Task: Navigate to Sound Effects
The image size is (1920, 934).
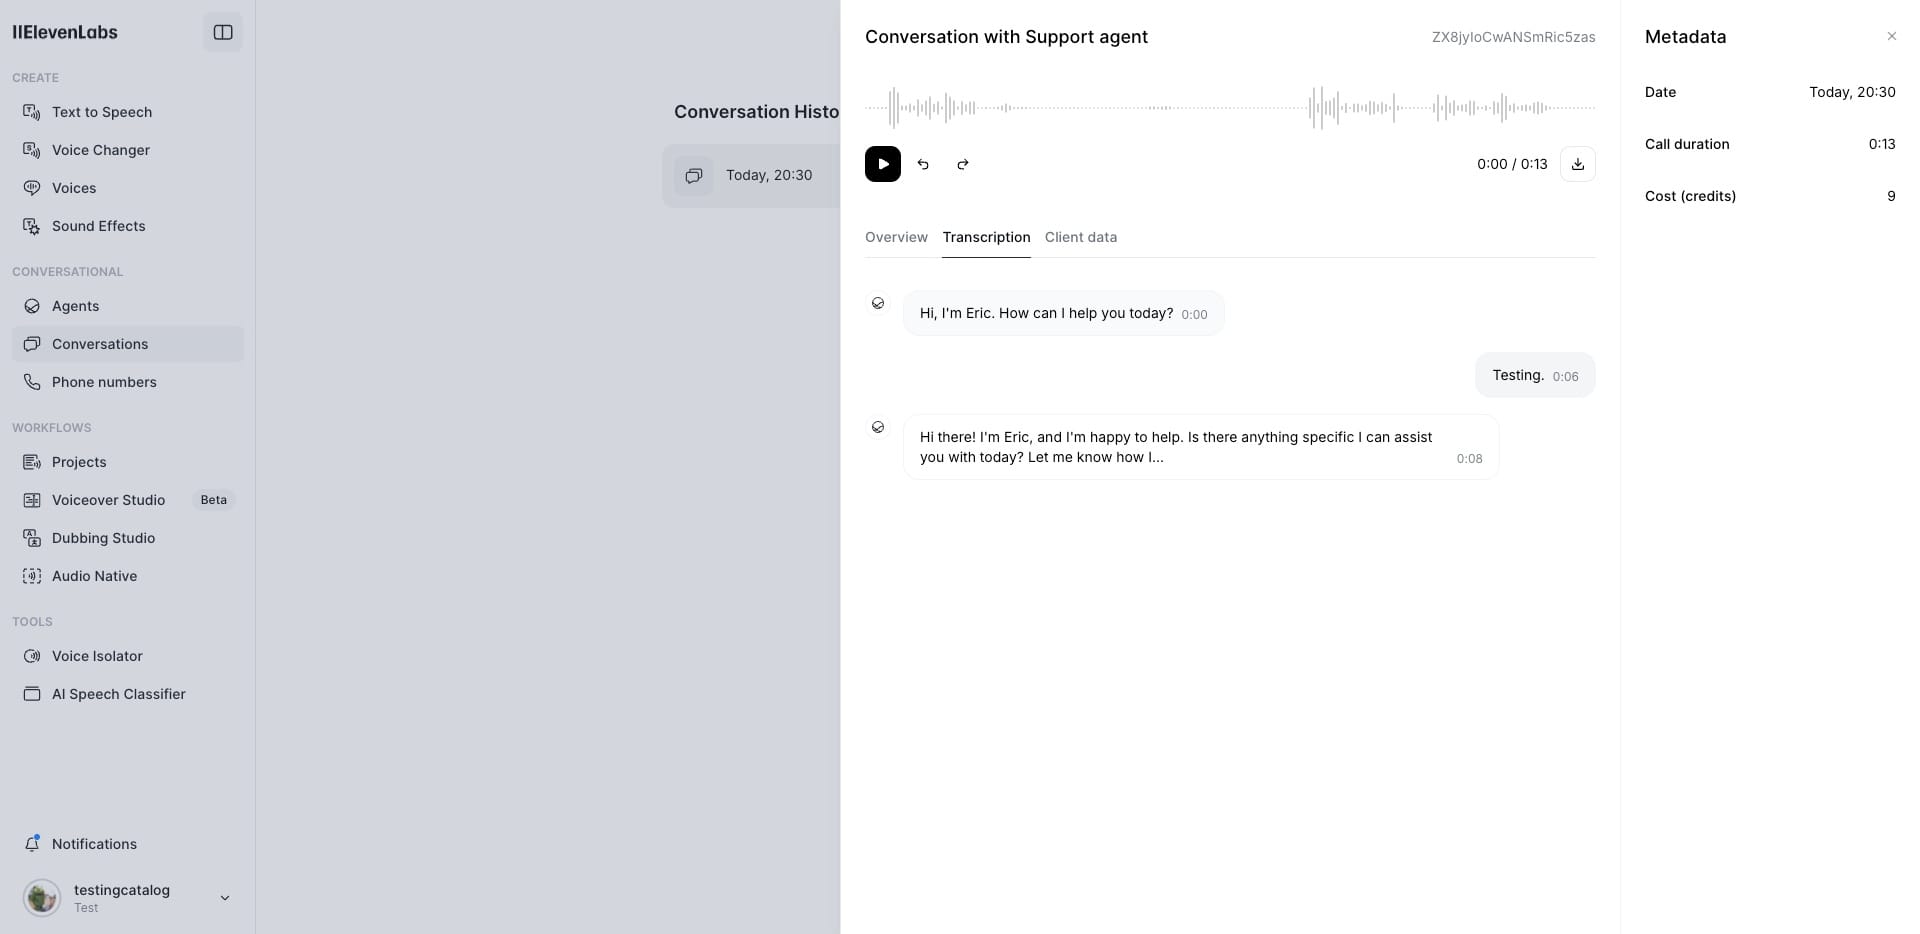Action: pos(128,226)
